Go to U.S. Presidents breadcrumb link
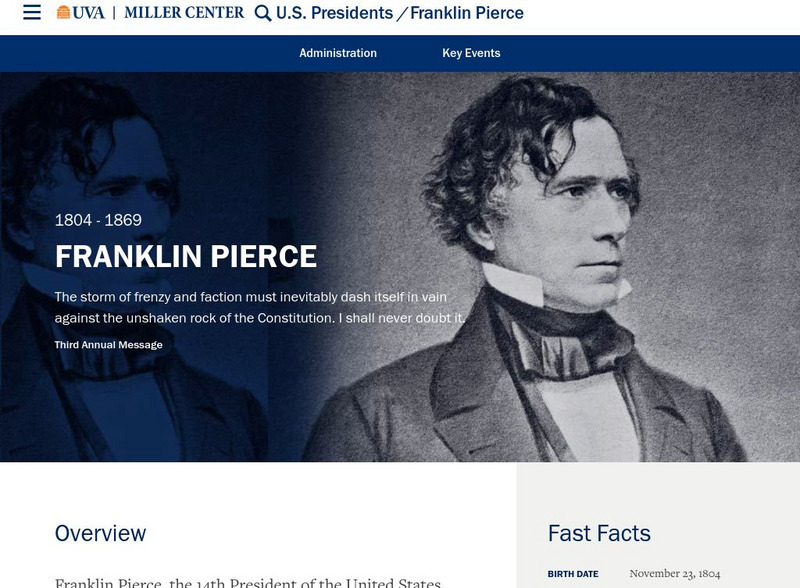800x588 pixels. [x=334, y=13]
